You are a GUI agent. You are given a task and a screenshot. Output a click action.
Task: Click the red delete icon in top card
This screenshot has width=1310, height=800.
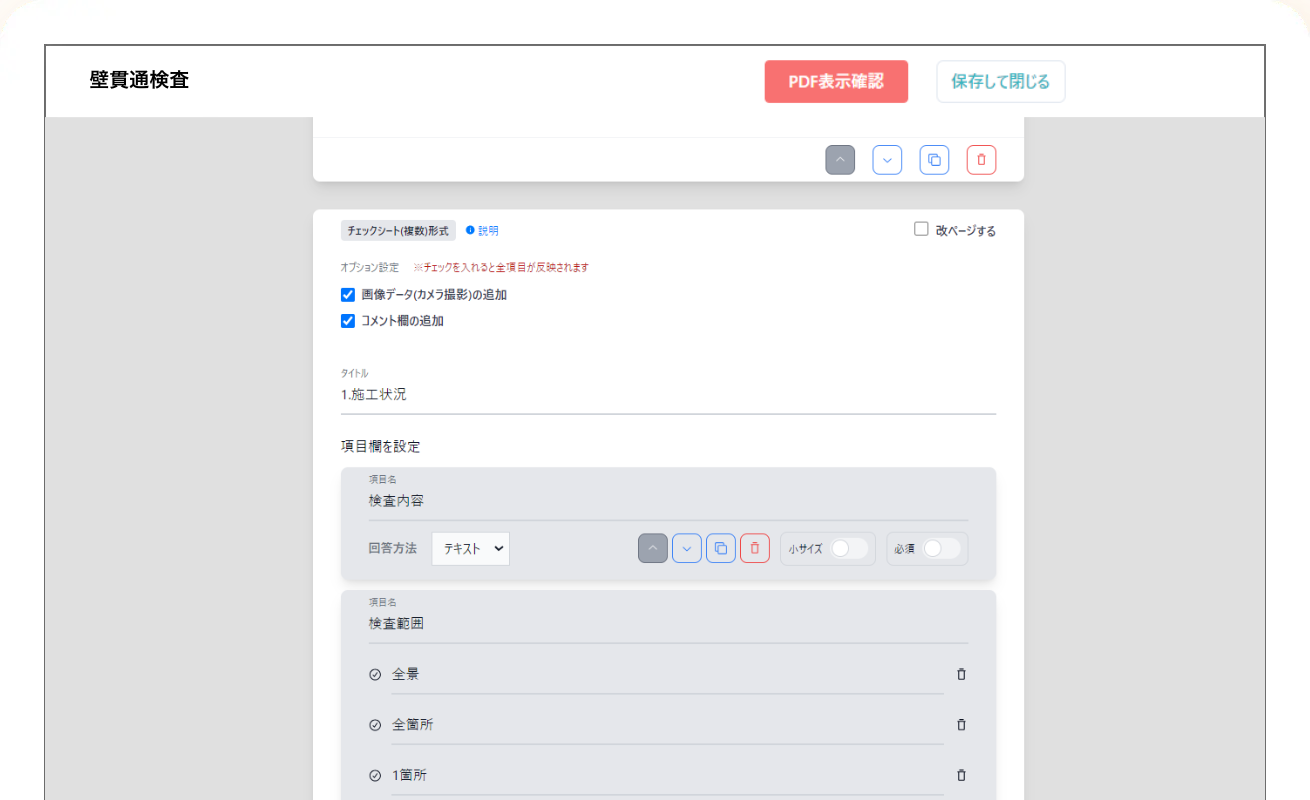point(981,160)
